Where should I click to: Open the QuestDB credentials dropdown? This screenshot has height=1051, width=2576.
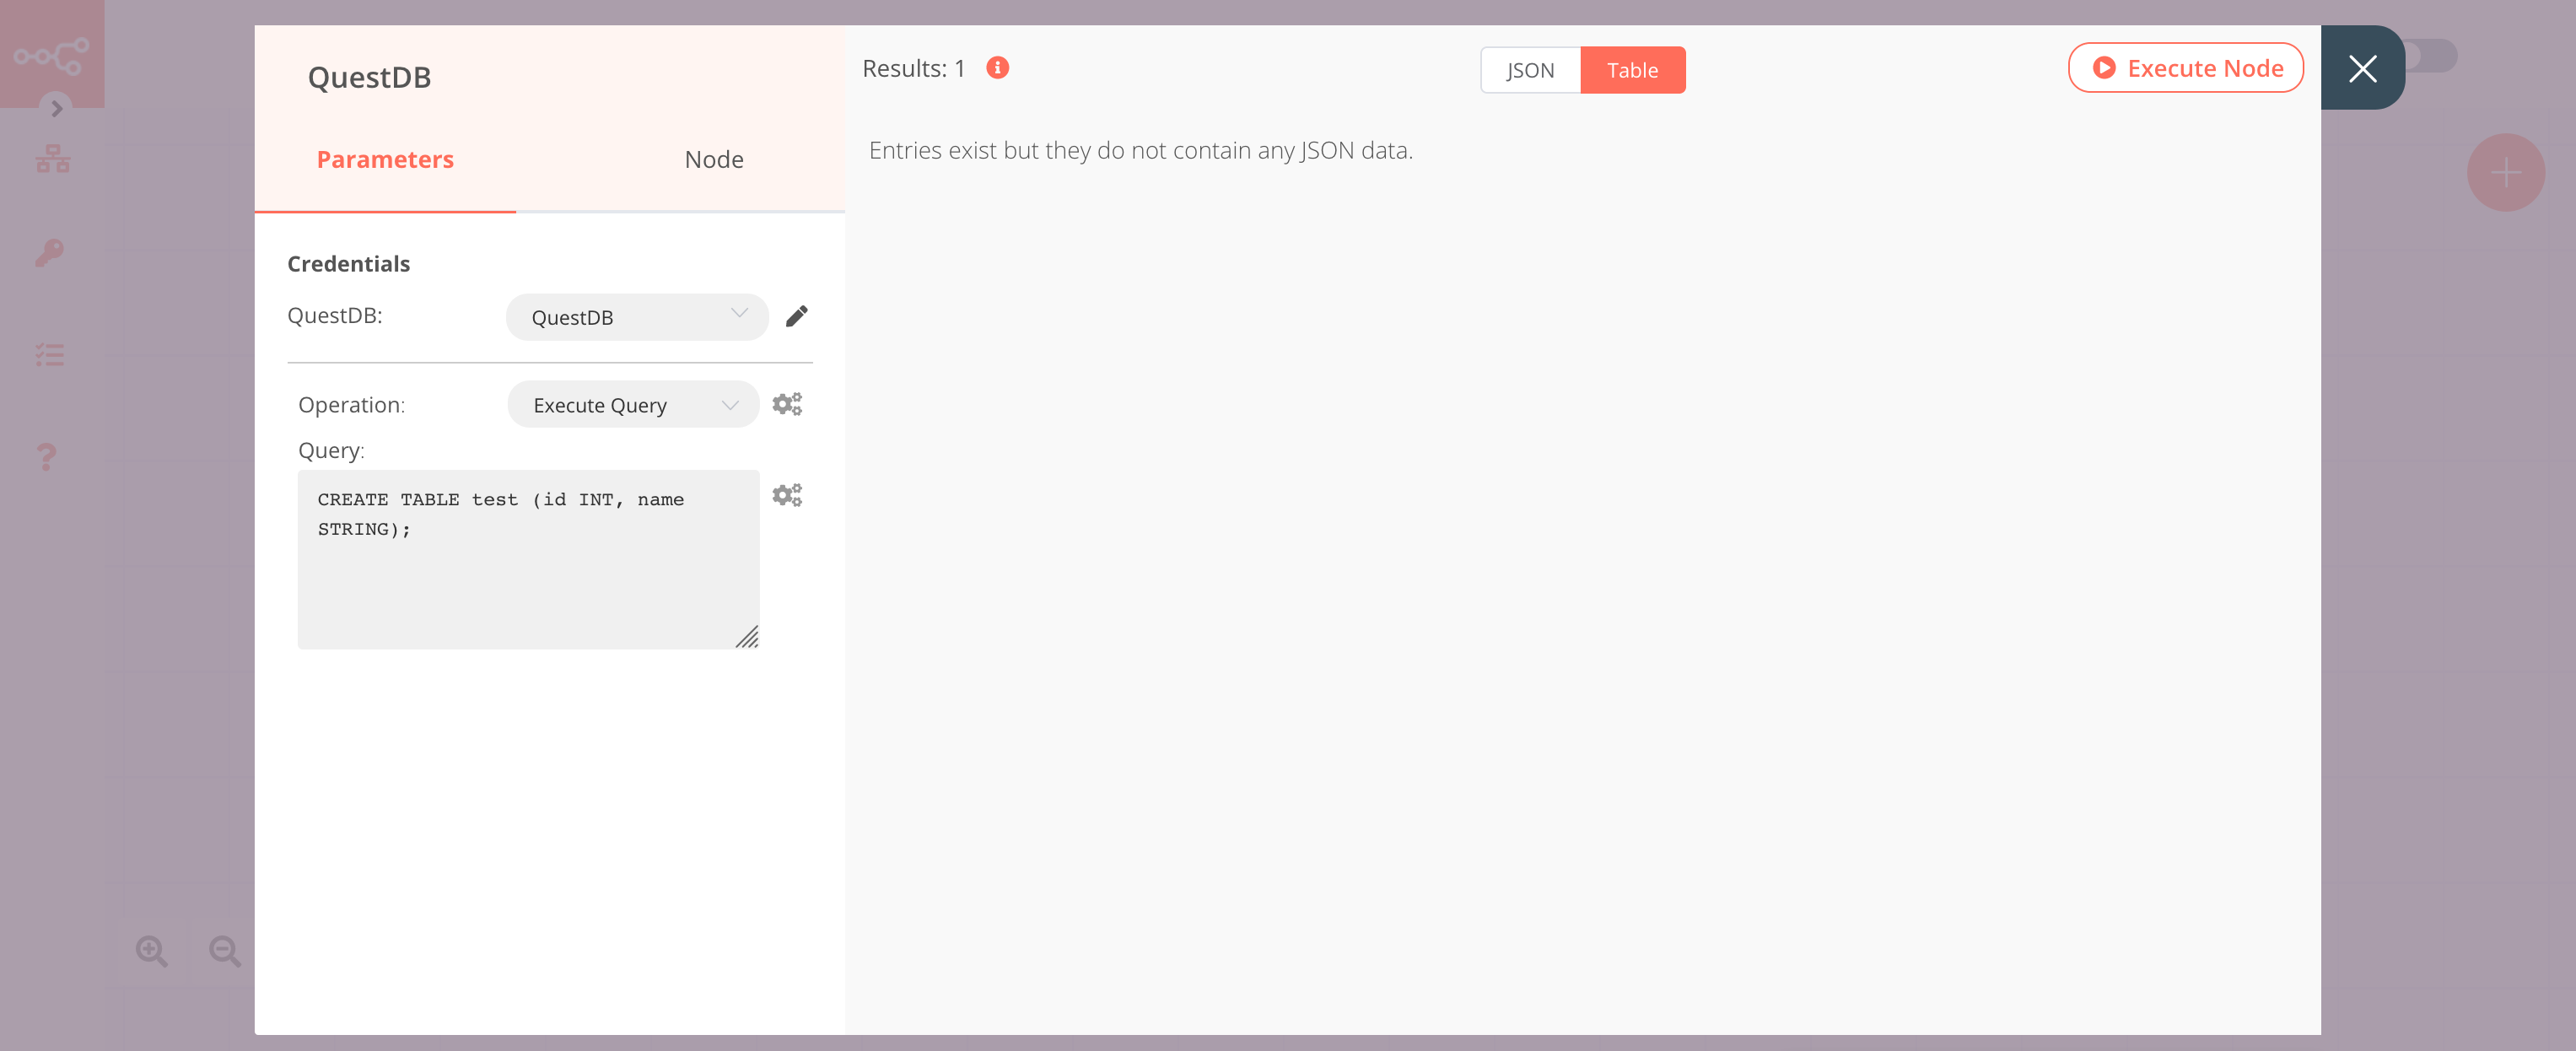[x=637, y=316]
